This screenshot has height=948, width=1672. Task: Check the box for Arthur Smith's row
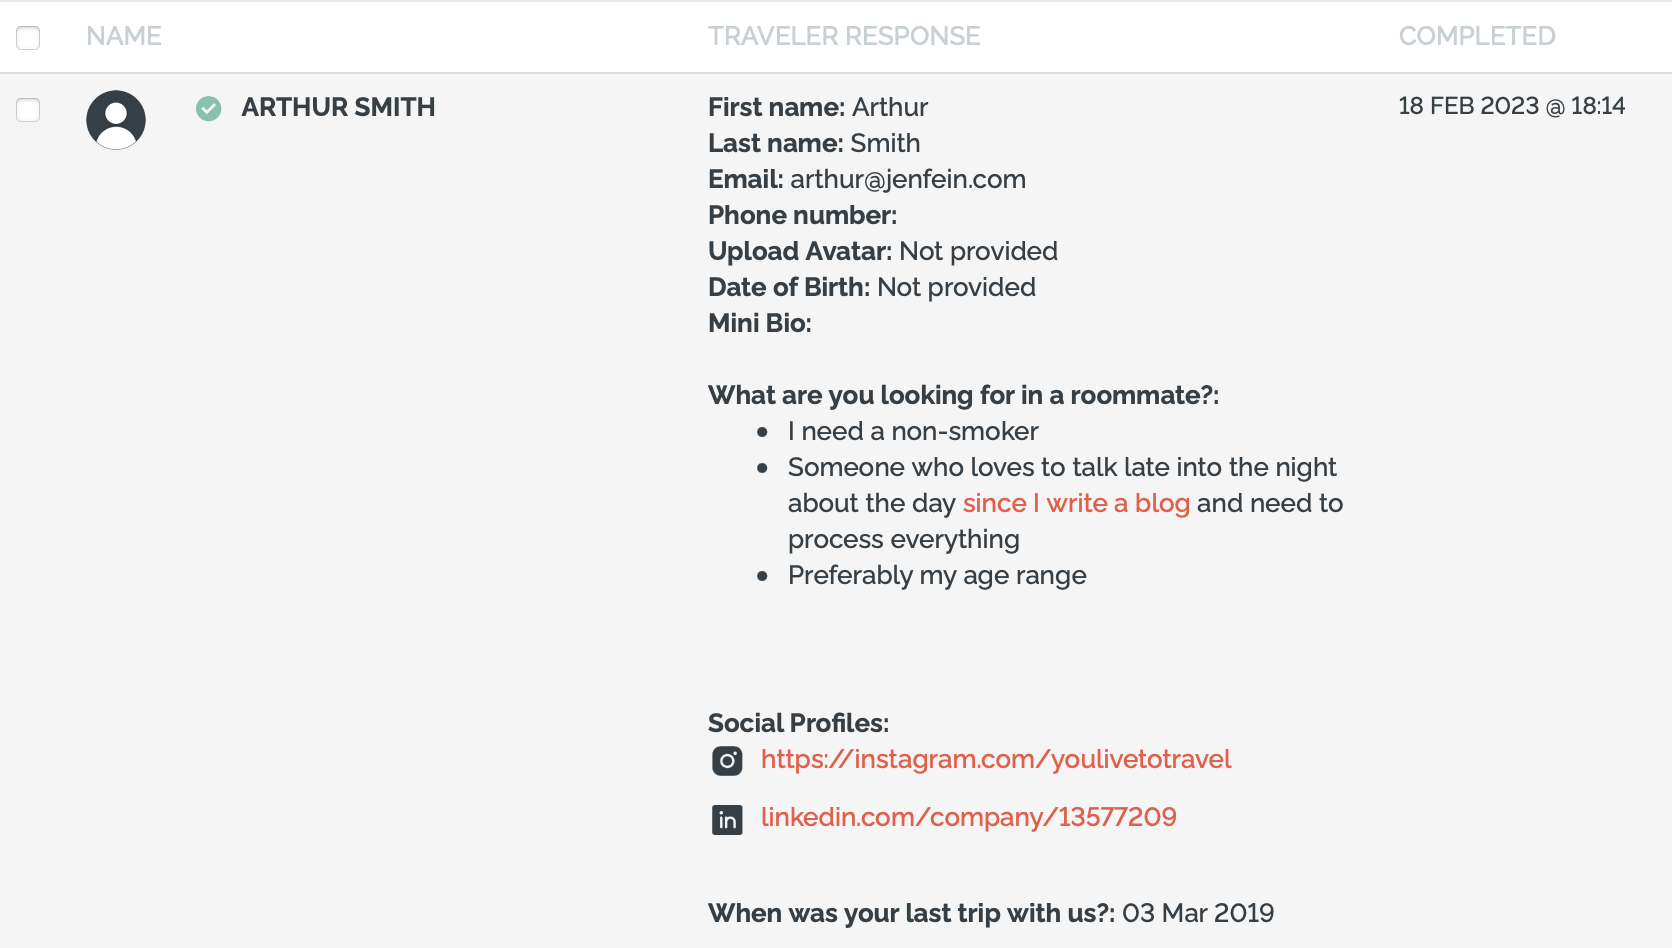[x=28, y=110]
